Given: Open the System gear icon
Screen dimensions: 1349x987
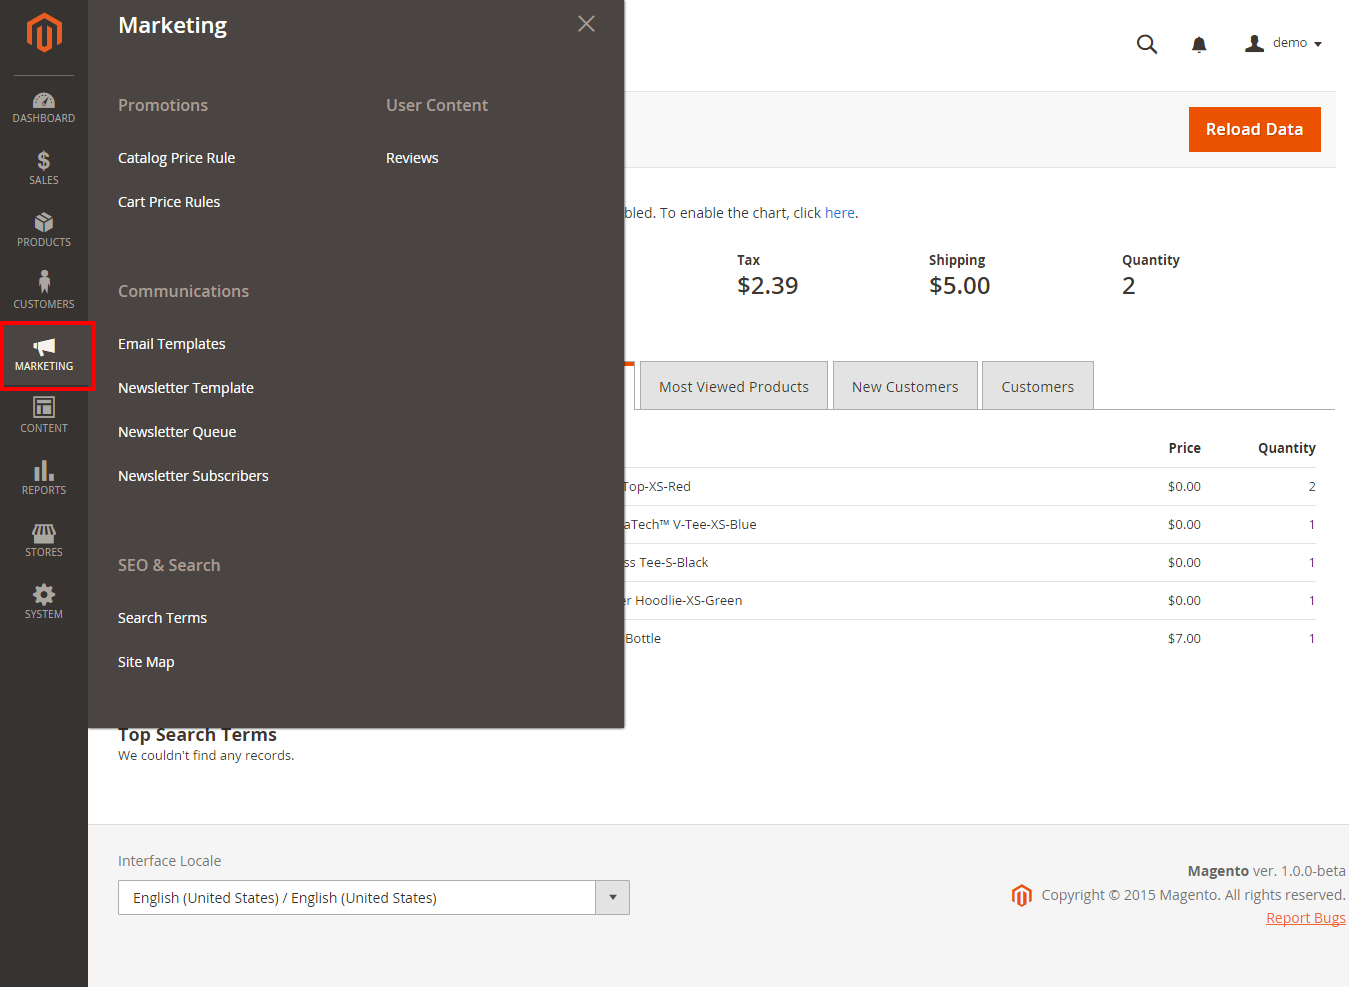Looking at the screenshot, I should click(44, 601).
